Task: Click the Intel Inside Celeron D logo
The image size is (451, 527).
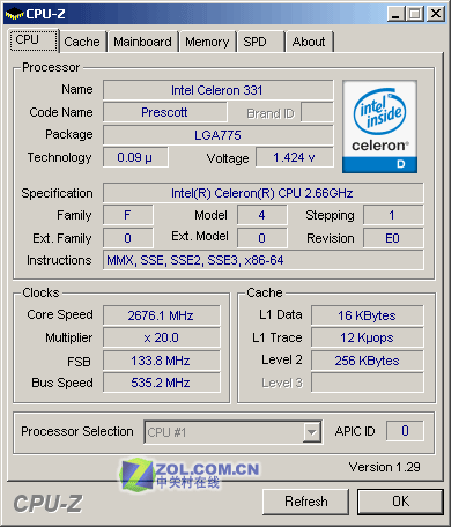Action: pos(379,127)
